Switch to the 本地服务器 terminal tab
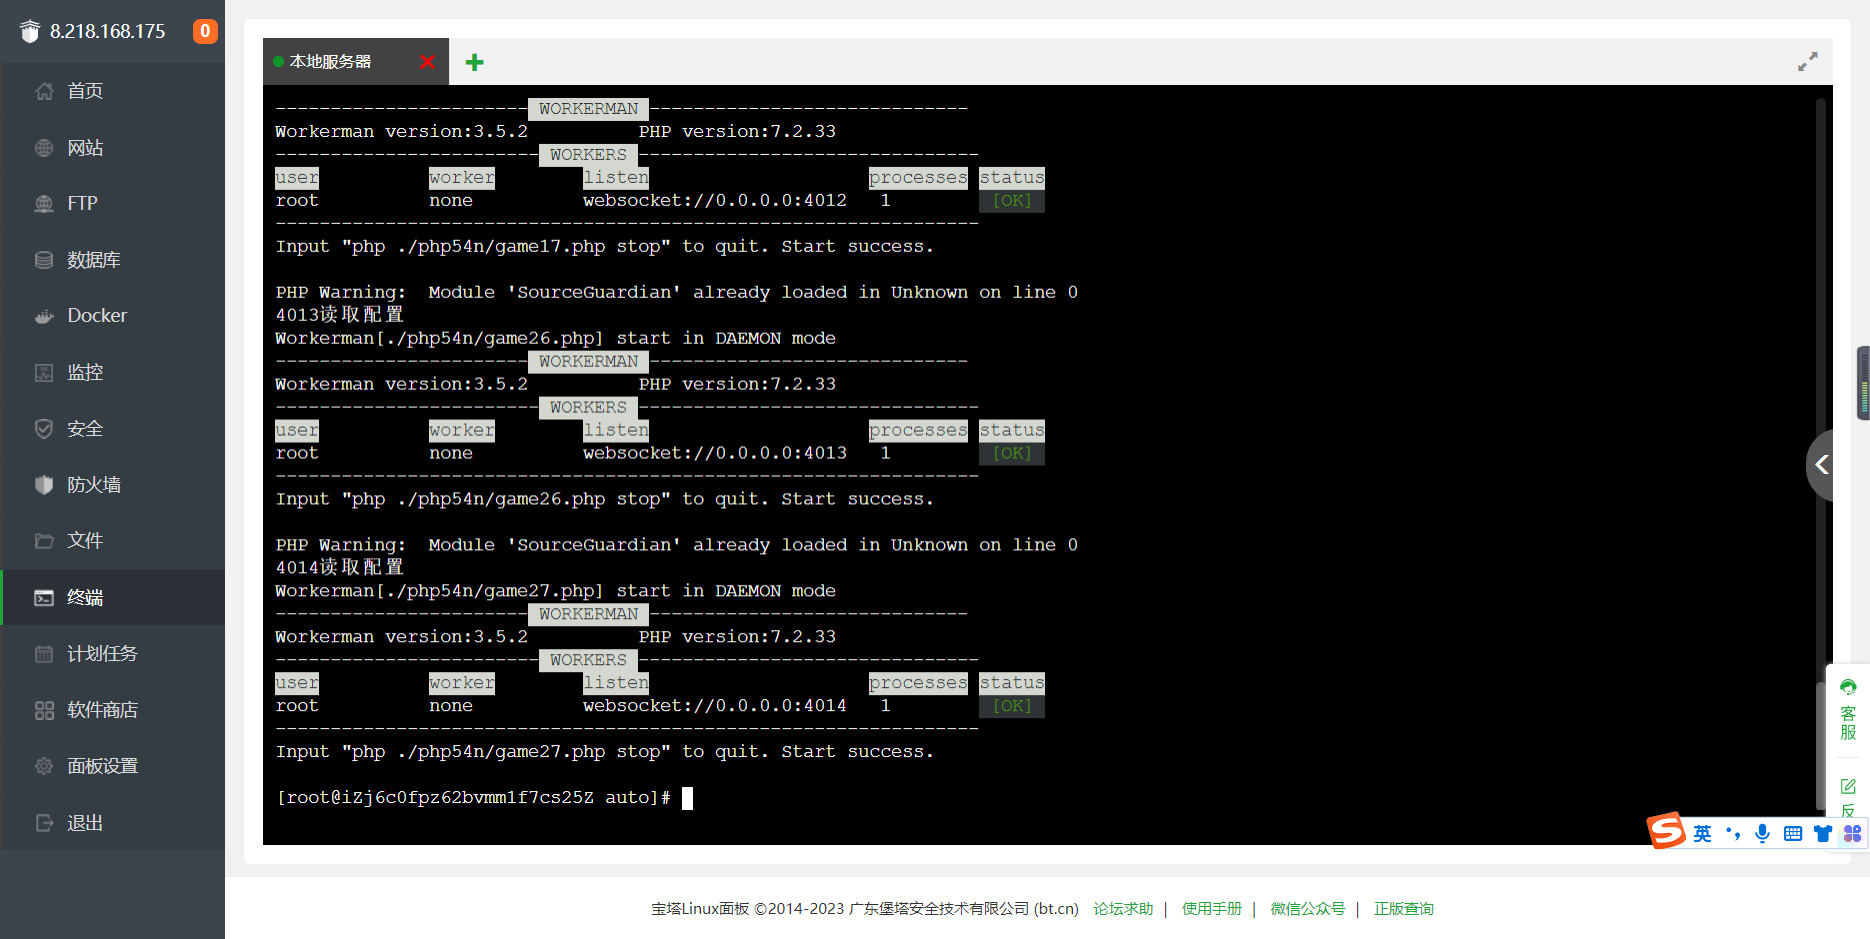Image resolution: width=1870 pixels, height=939 pixels. click(x=330, y=61)
